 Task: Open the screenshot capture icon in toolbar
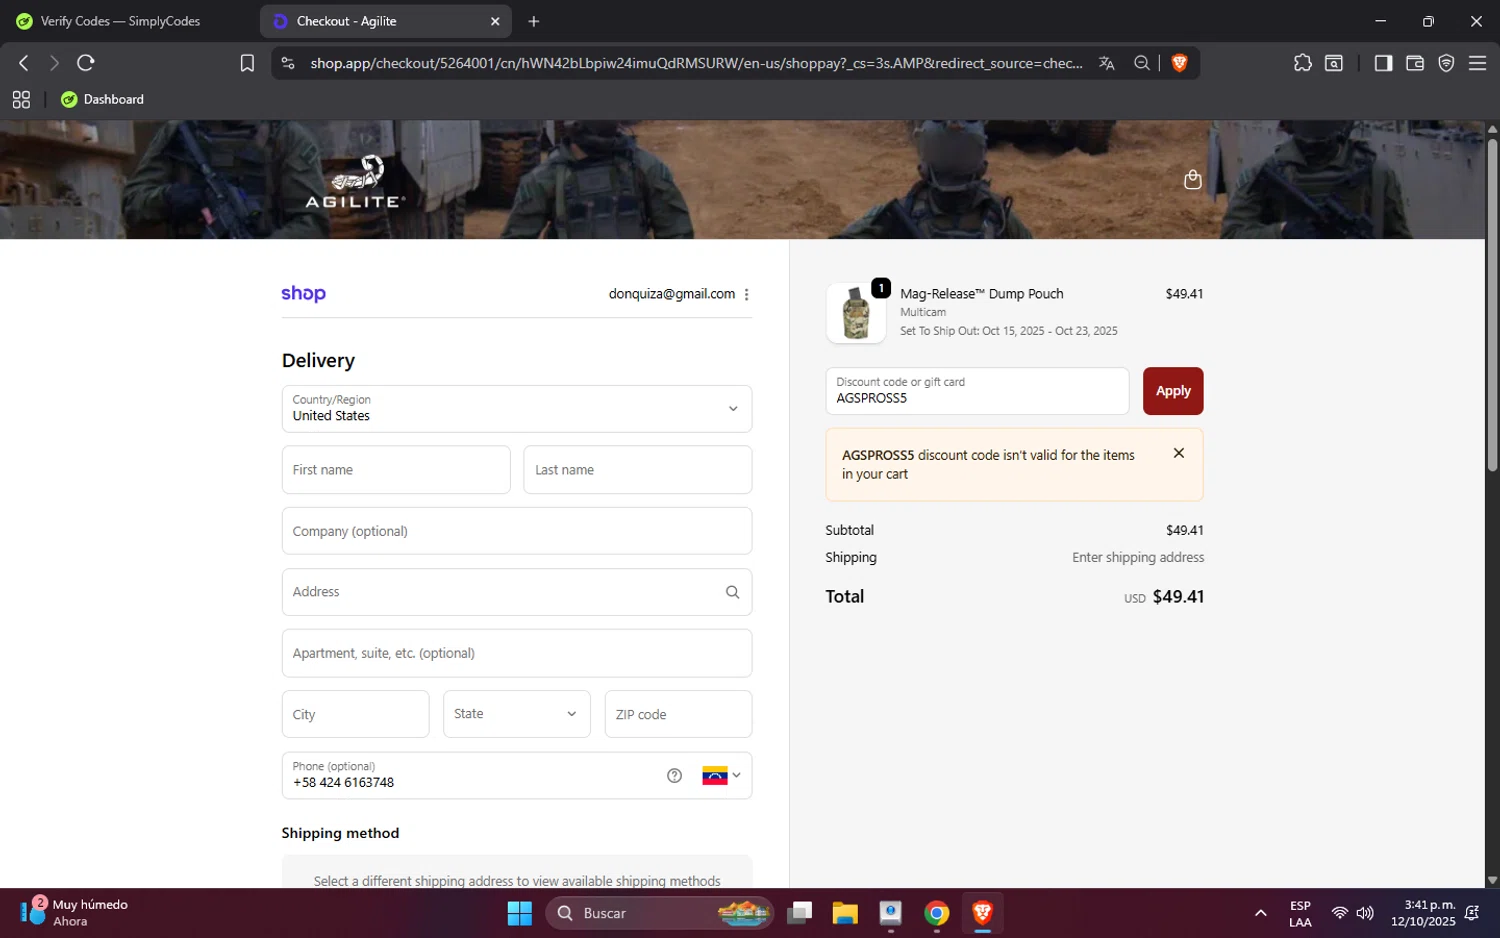pyautogui.click(x=1334, y=63)
